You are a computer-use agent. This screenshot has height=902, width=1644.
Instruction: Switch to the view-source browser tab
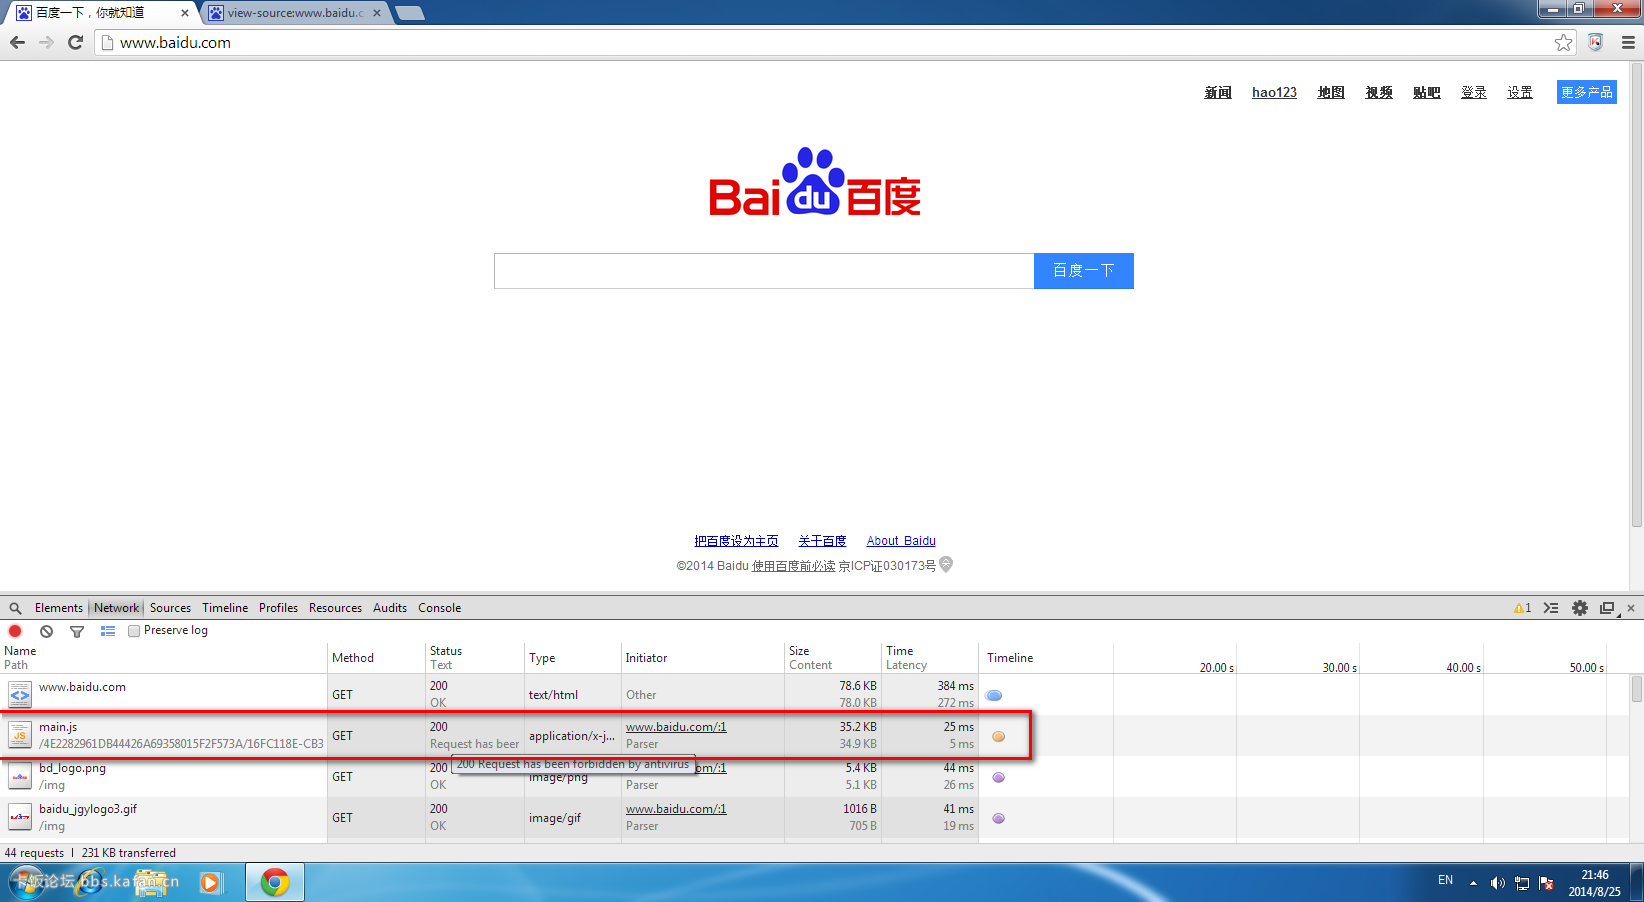pos(294,13)
